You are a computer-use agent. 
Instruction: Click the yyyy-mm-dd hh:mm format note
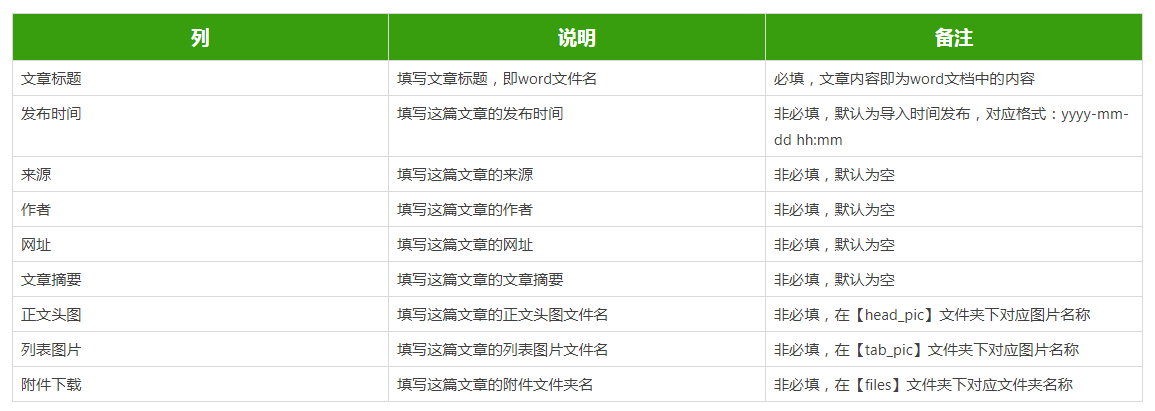coord(951,127)
